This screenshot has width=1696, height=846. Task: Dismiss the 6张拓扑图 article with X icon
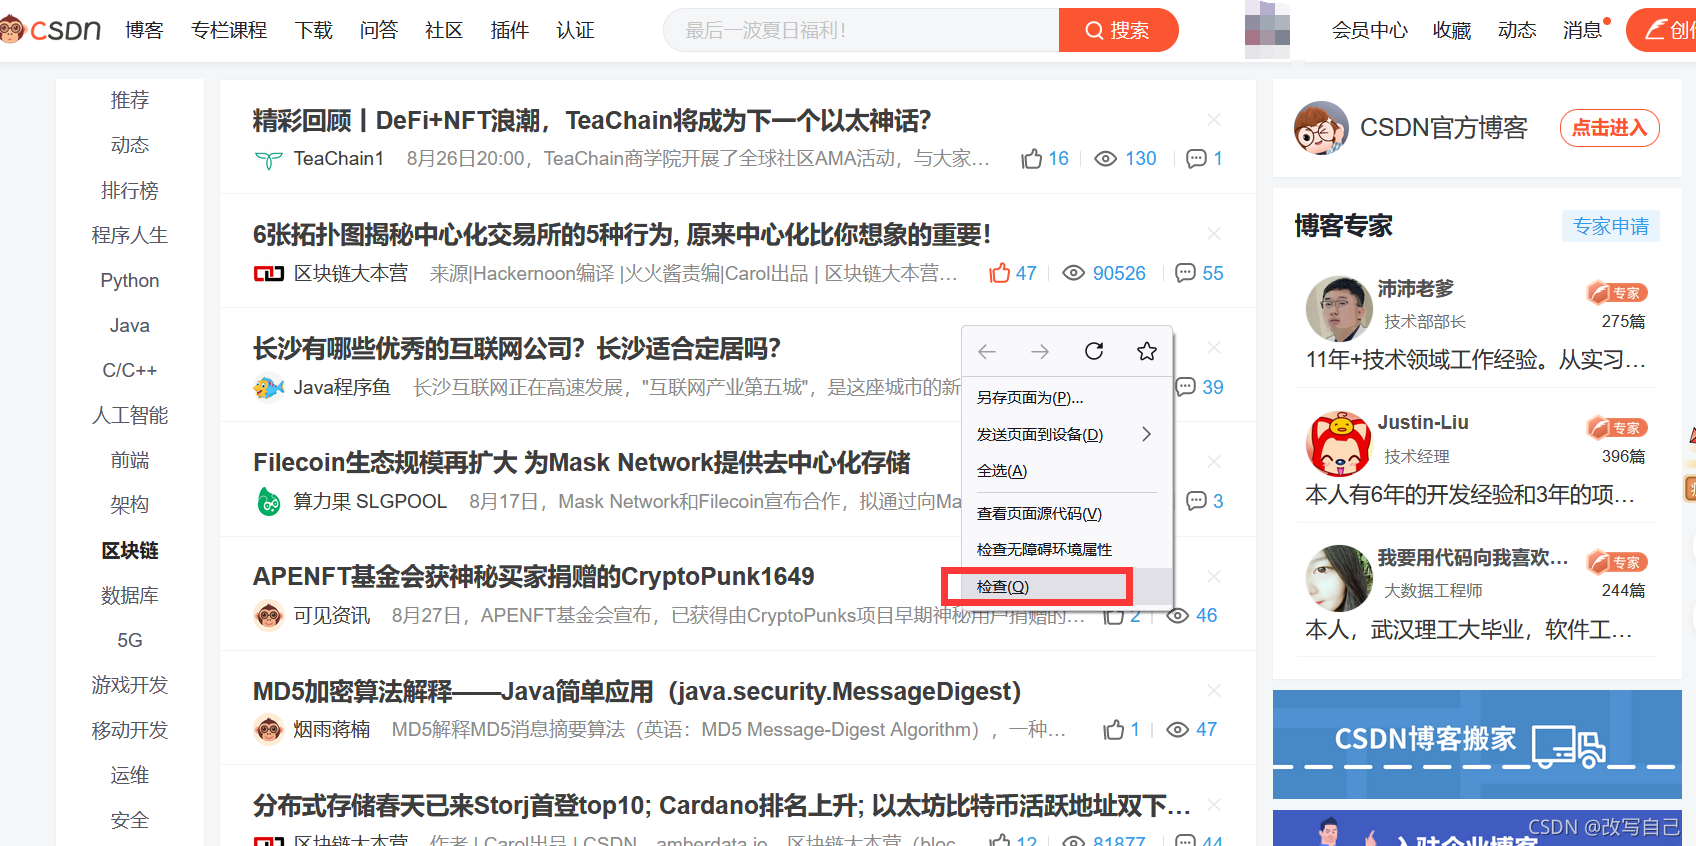[1214, 234]
